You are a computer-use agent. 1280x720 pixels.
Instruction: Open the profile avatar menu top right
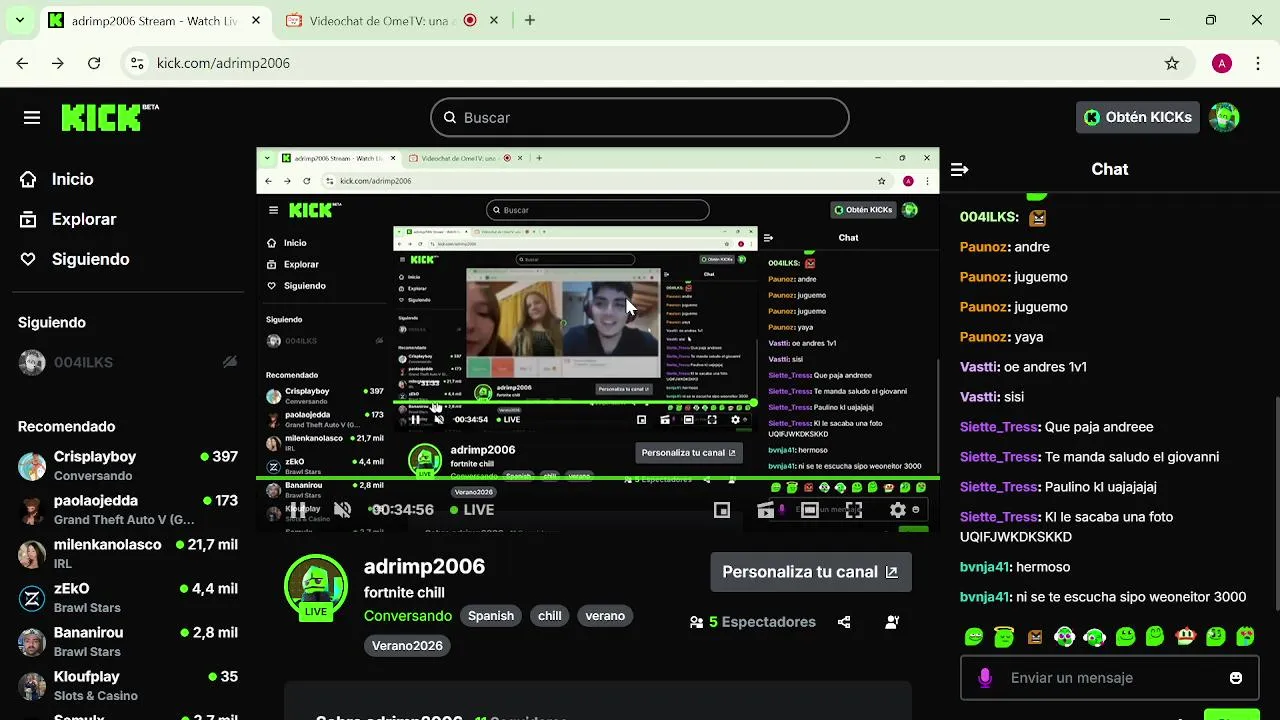point(1224,117)
